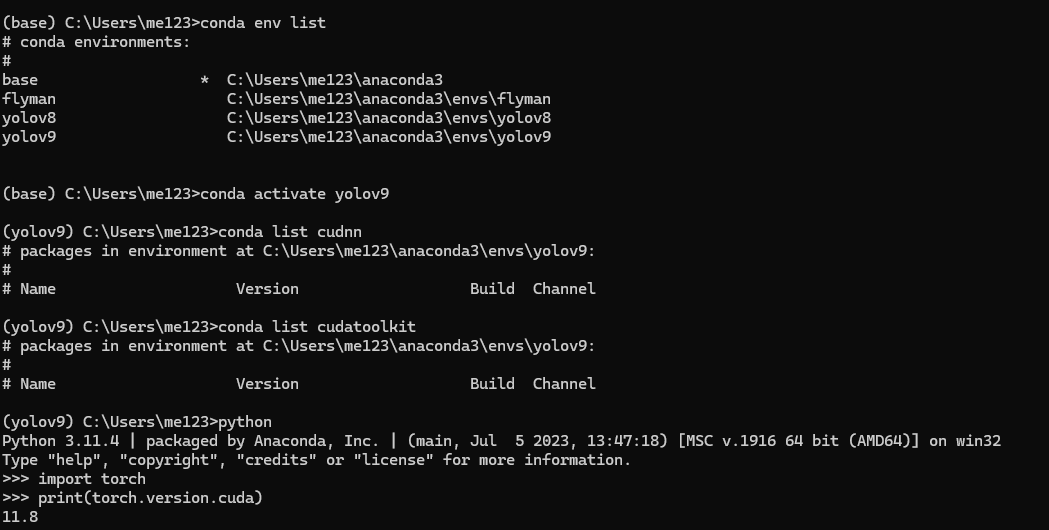This screenshot has height=530, width=1049.
Task: Click the 'print(torch.version.cuda)' statement
Action: 151,498
